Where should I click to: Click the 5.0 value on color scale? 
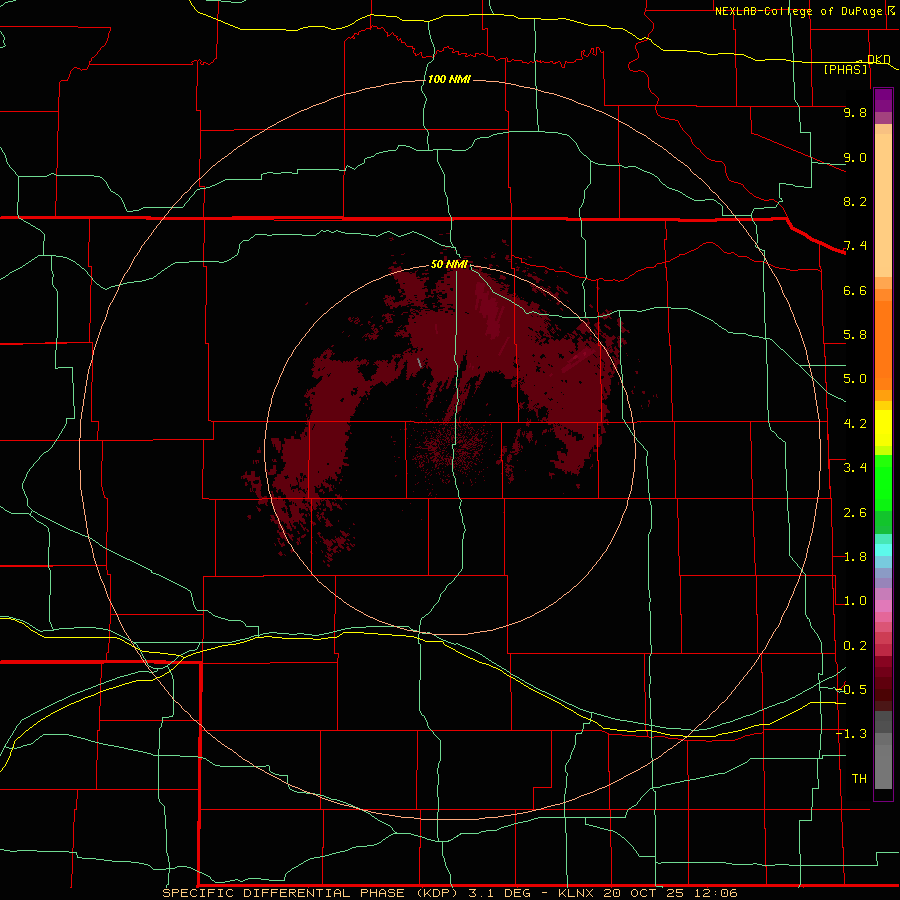(855, 379)
